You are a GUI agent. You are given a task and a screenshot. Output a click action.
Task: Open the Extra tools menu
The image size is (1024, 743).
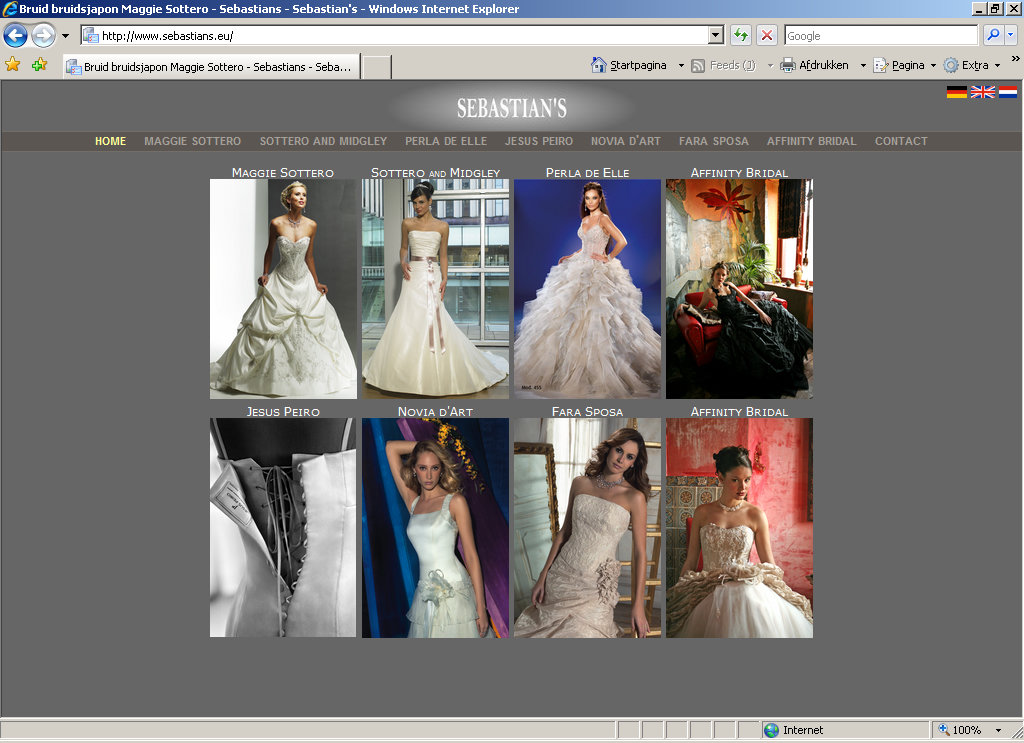click(972, 65)
